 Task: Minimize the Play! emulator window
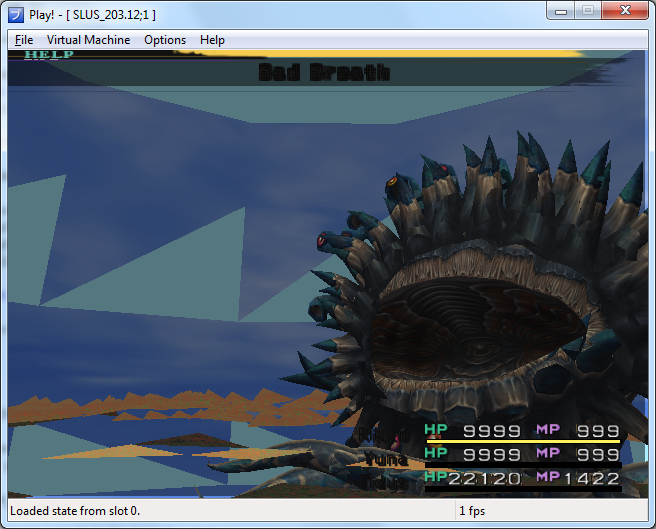click(x=561, y=10)
